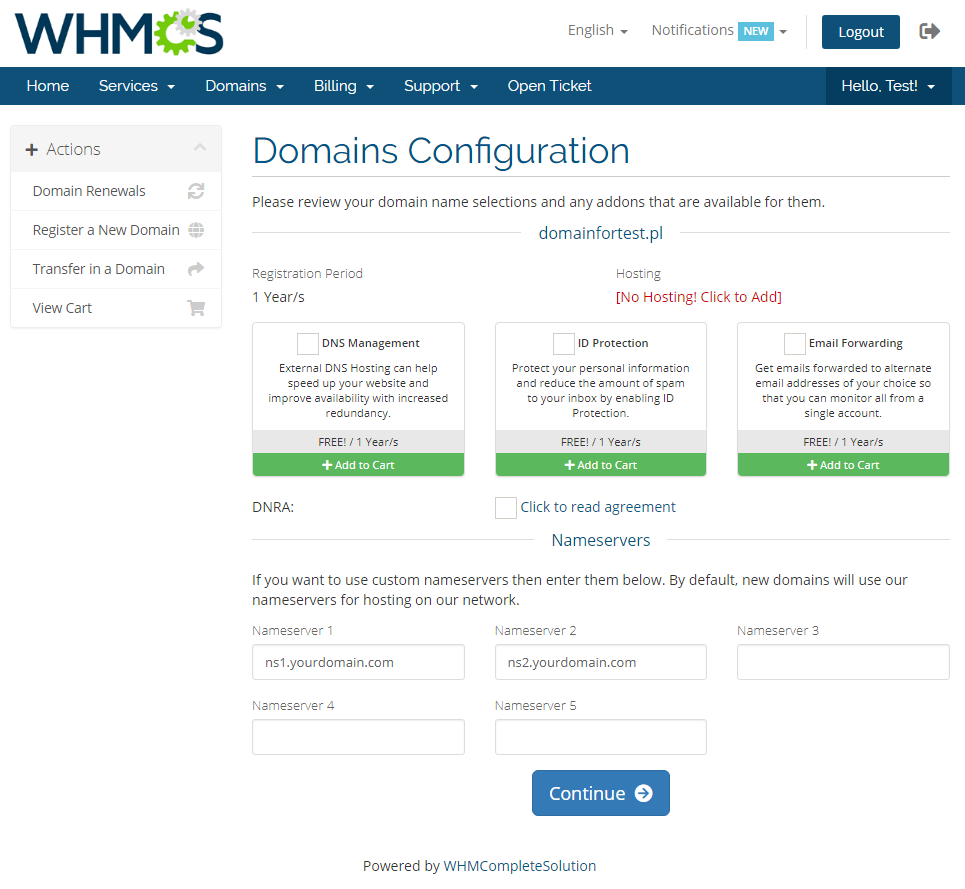Open the Services menu dropdown

click(137, 86)
